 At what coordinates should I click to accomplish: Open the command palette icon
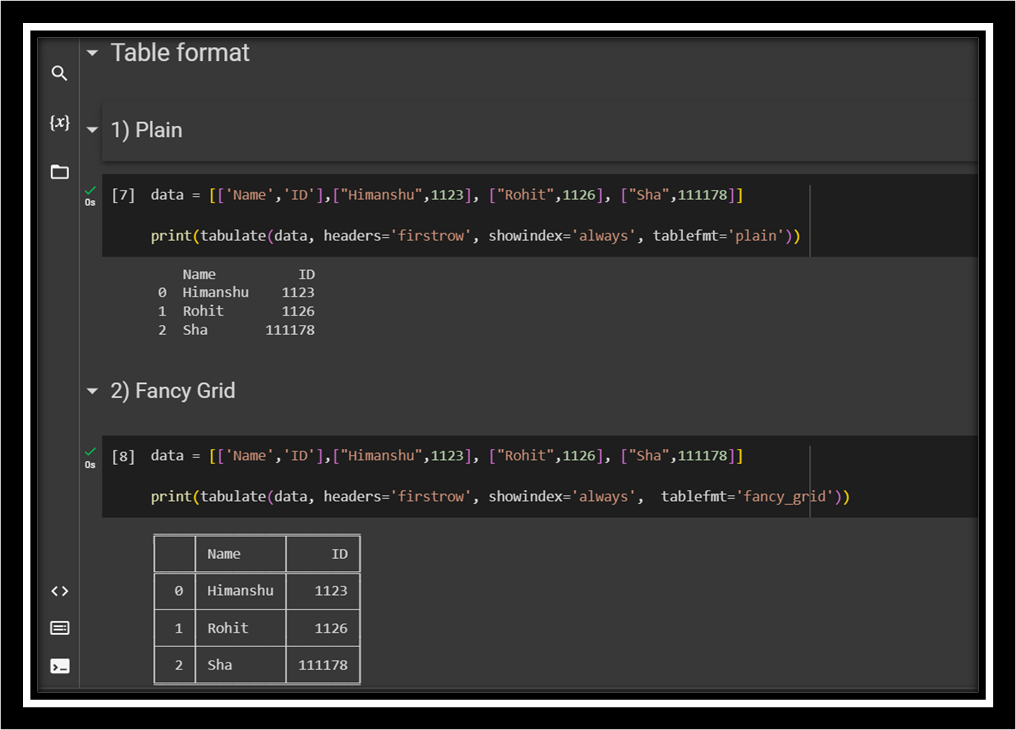tap(59, 628)
